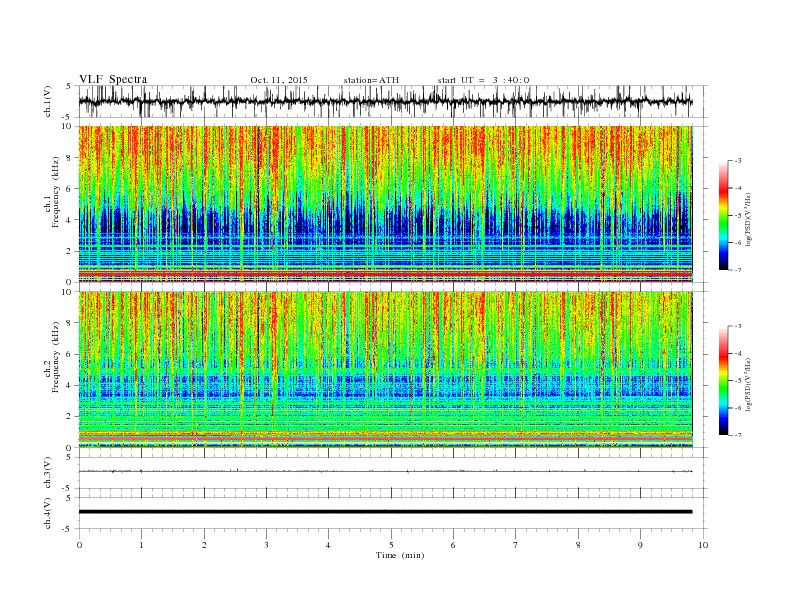Click the "-5" tick on ch.1 color bar
Image resolution: width=792 pixels, height=612 pixels.
738,216
